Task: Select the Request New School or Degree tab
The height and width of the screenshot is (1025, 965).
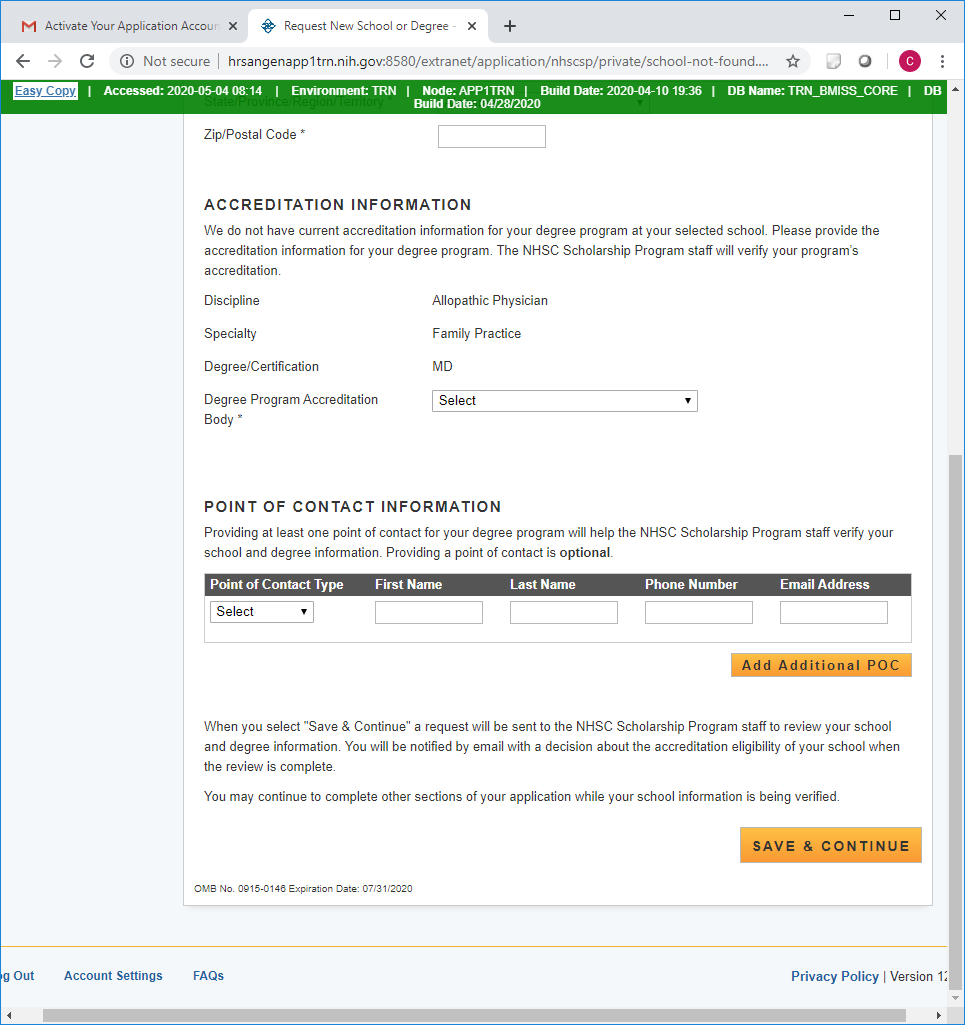Action: 365,26
